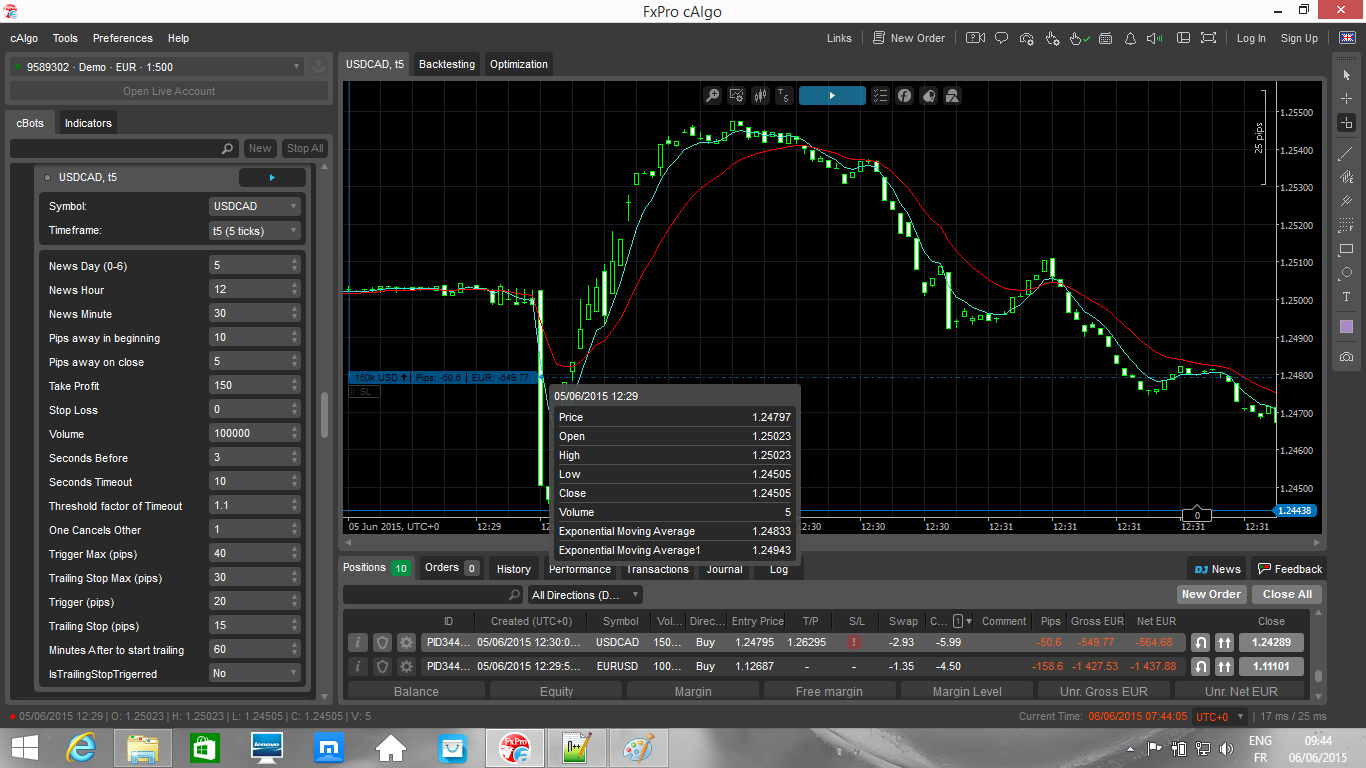
Task: Click the Close All button
Action: coord(1287,594)
